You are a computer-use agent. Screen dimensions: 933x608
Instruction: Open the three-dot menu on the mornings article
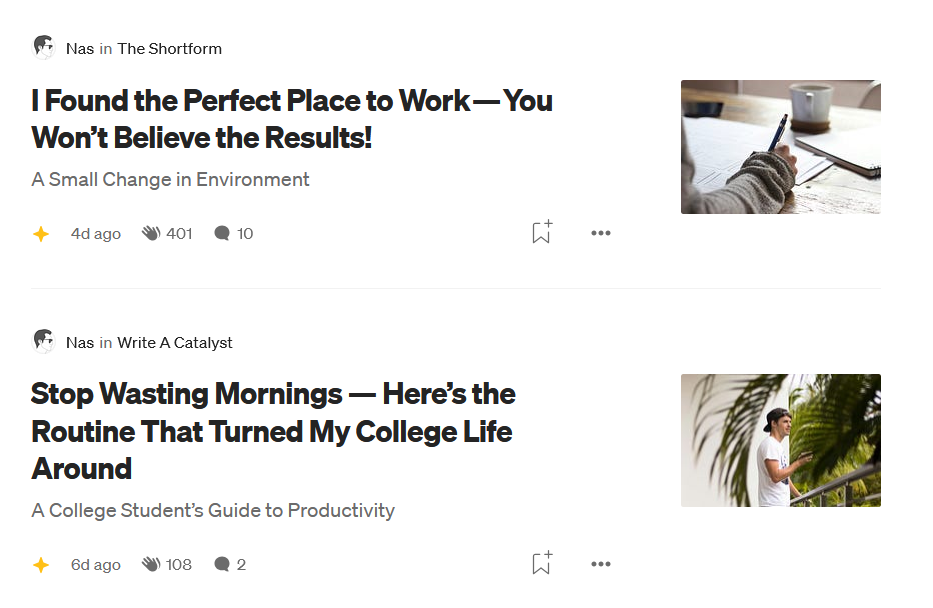click(600, 564)
